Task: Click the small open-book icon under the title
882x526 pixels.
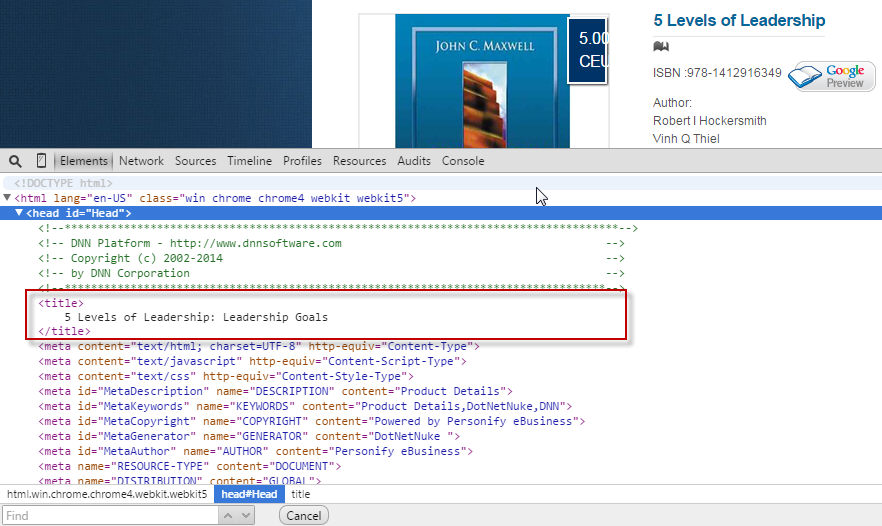Action: tap(661, 46)
